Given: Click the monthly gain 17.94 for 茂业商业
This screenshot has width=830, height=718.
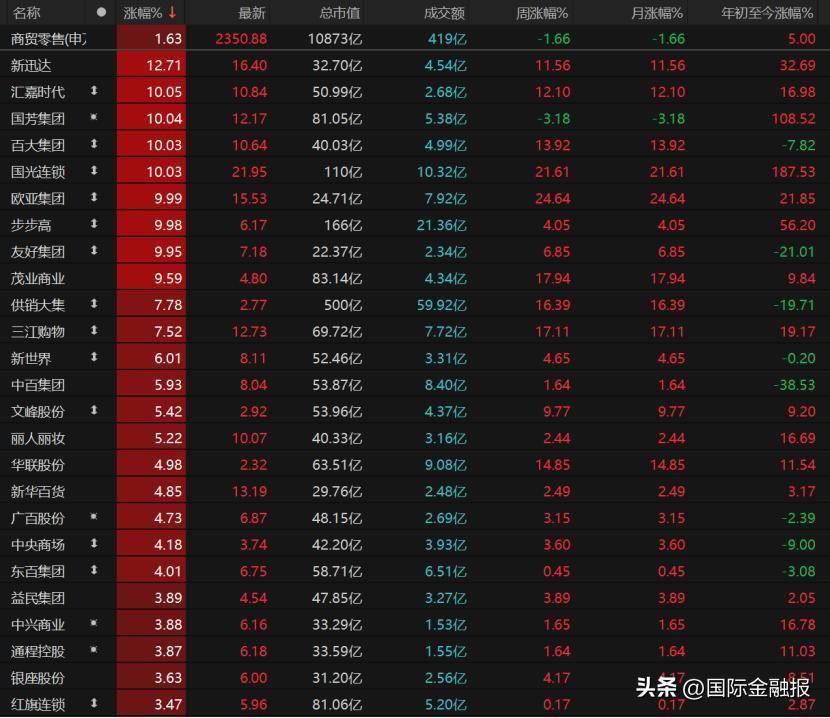Looking at the screenshot, I should (x=667, y=279).
